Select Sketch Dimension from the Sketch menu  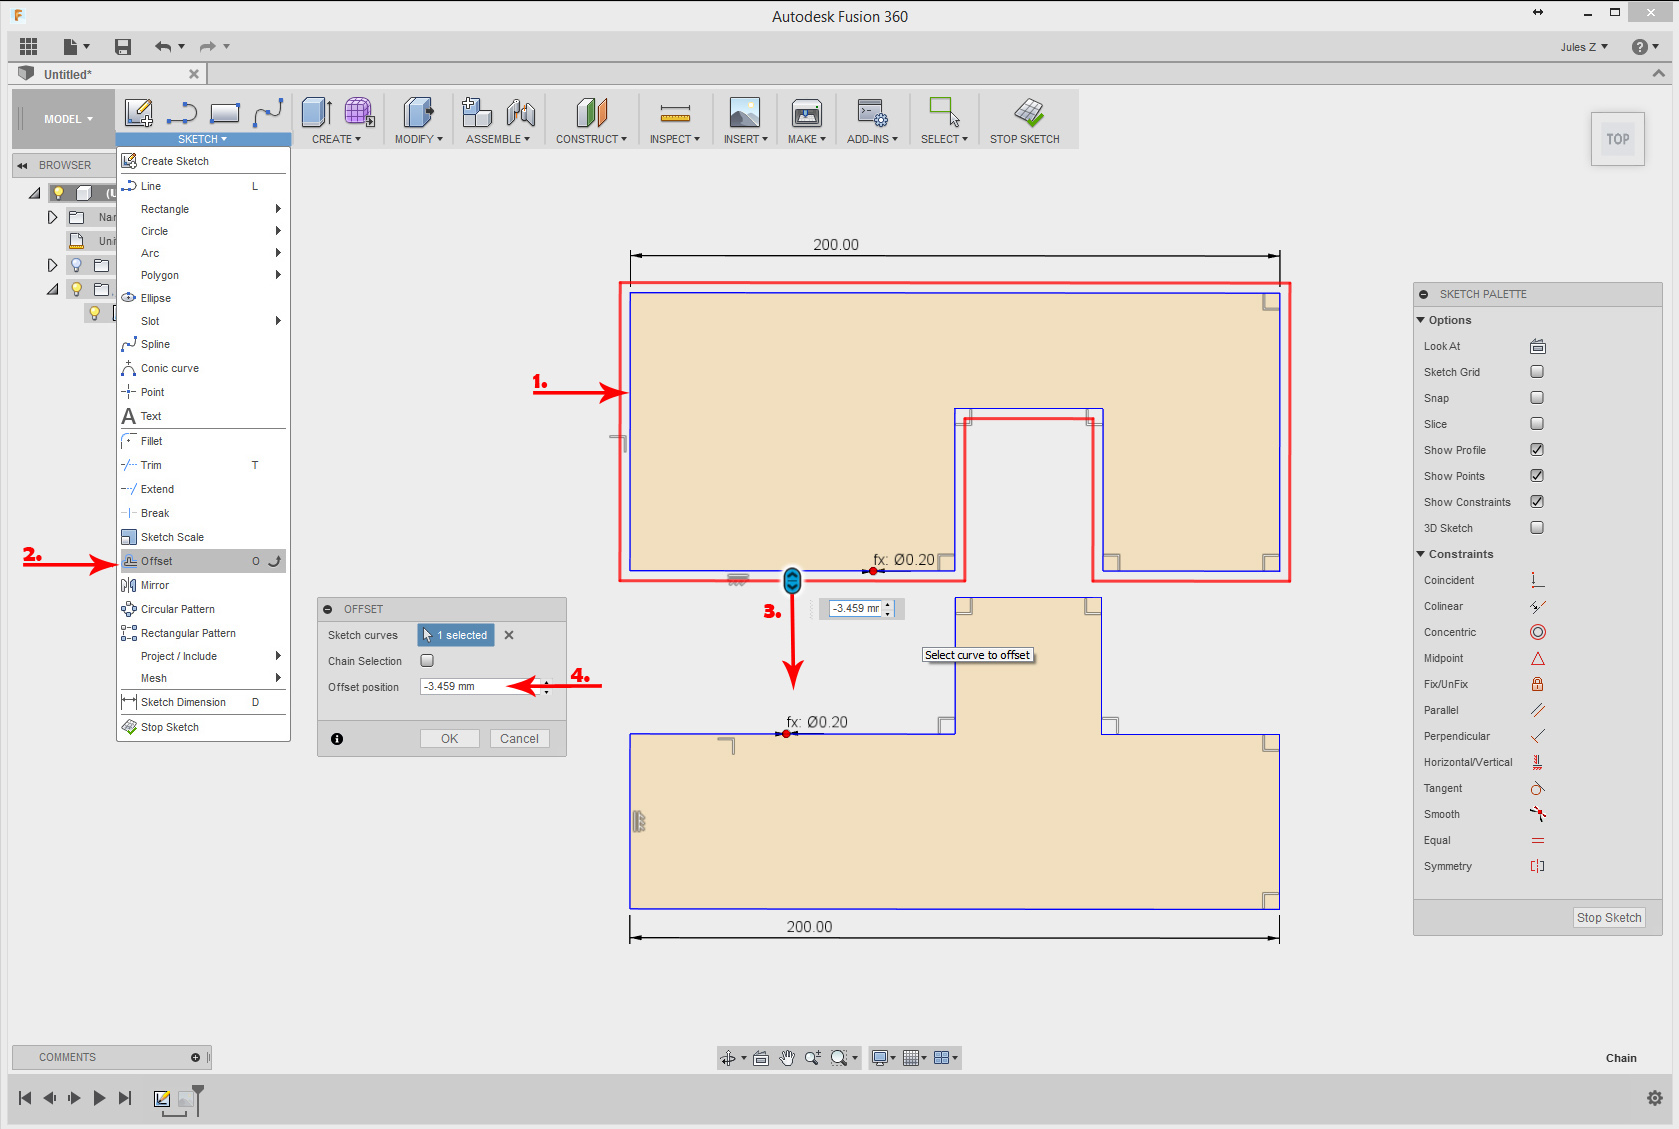point(183,702)
